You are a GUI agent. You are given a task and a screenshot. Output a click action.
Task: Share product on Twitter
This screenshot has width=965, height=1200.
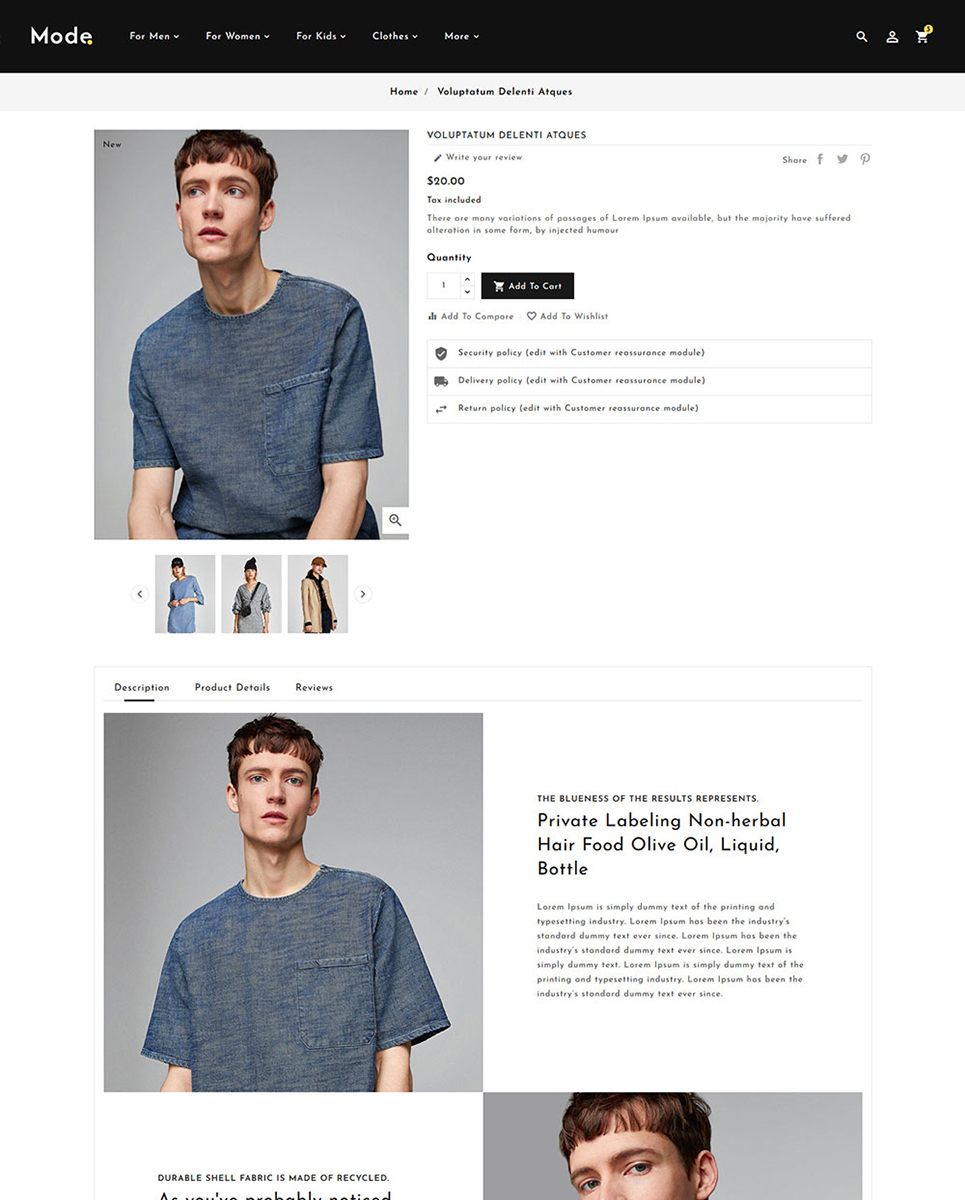tap(842, 159)
